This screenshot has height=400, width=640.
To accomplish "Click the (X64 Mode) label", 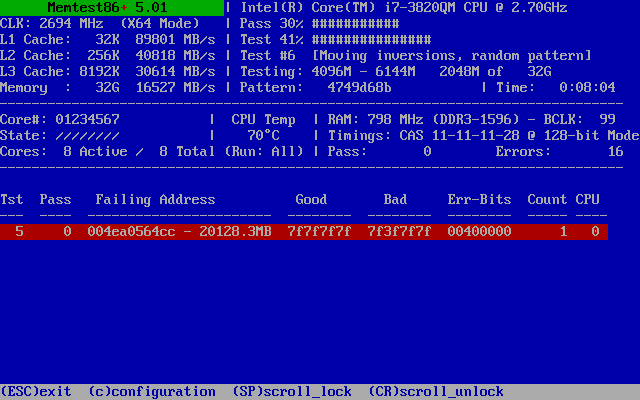I will [x=160, y=23].
